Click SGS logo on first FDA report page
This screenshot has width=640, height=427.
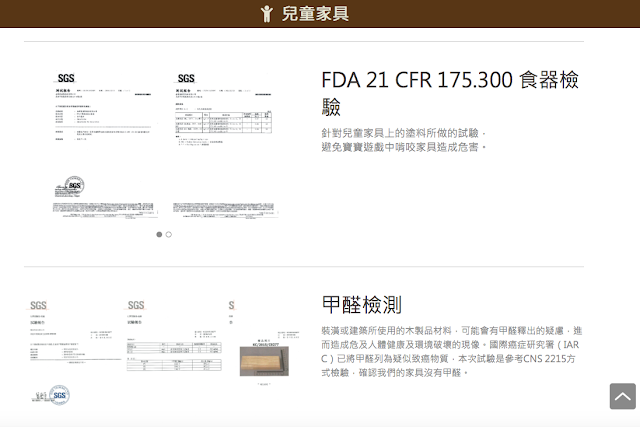coord(66,78)
